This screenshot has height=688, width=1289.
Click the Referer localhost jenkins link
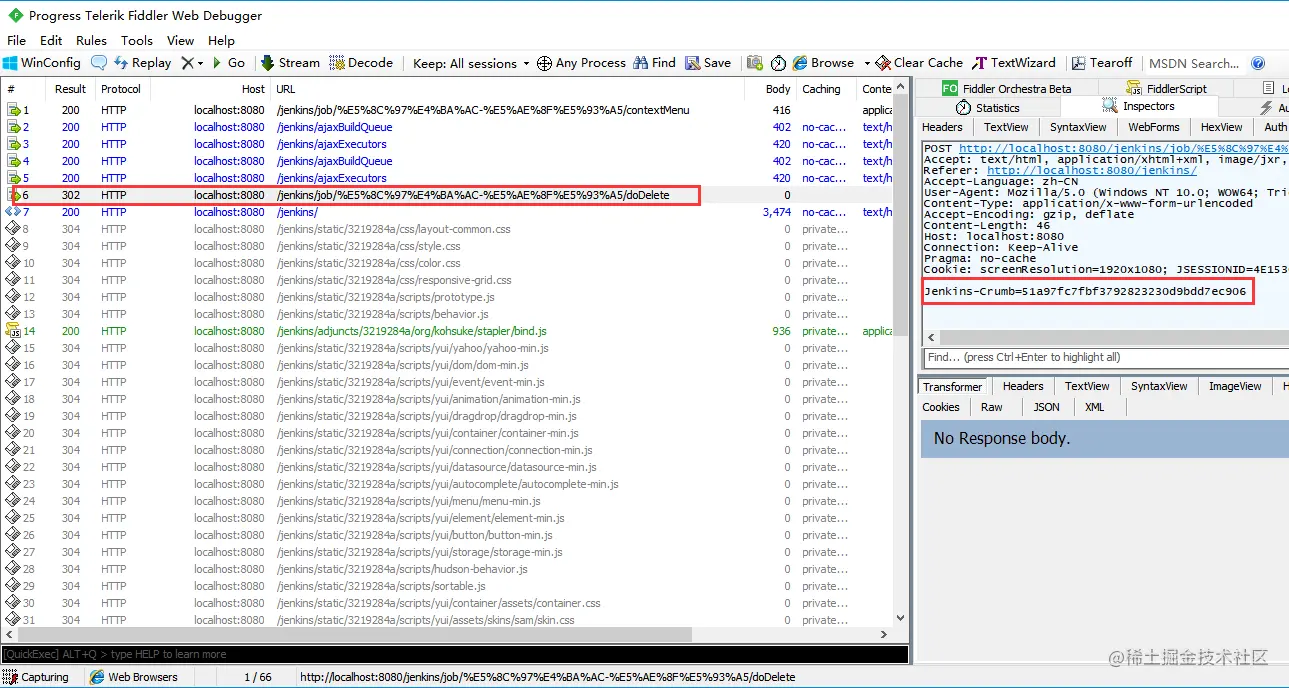pyautogui.click(x=1091, y=171)
